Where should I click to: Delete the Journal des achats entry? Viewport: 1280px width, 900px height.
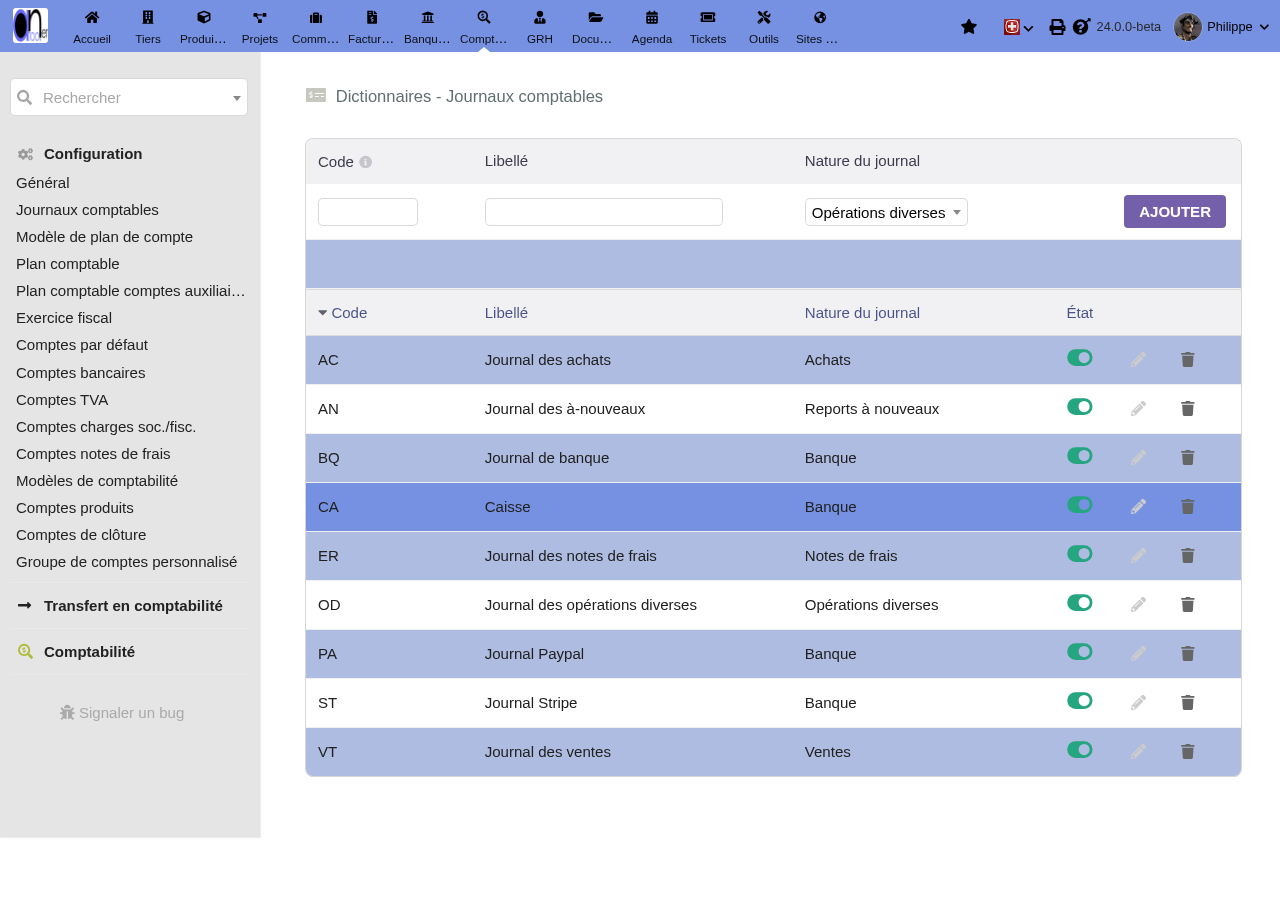click(1188, 359)
